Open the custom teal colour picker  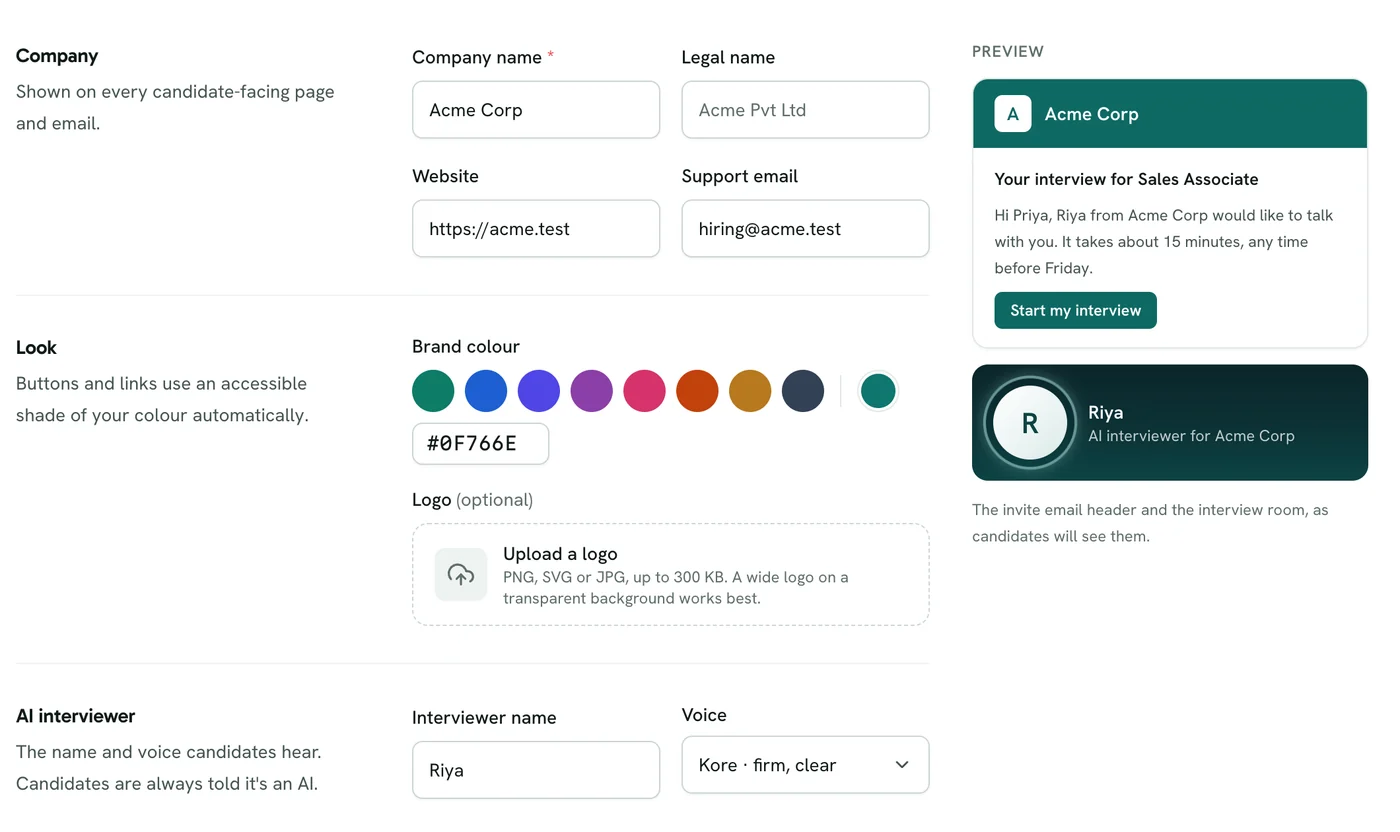pyautogui.click(x=878, y=391)
